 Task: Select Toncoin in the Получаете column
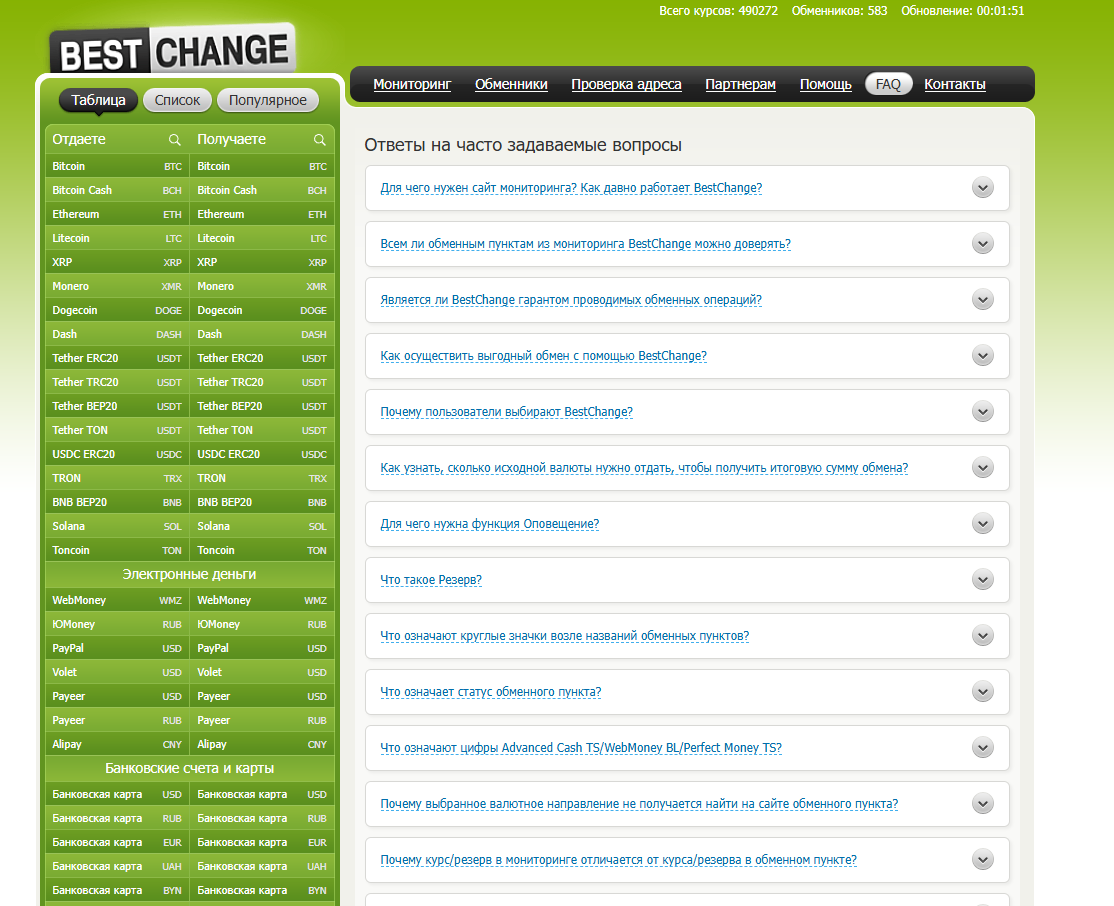pyautogui.click(x=262, y=551)
